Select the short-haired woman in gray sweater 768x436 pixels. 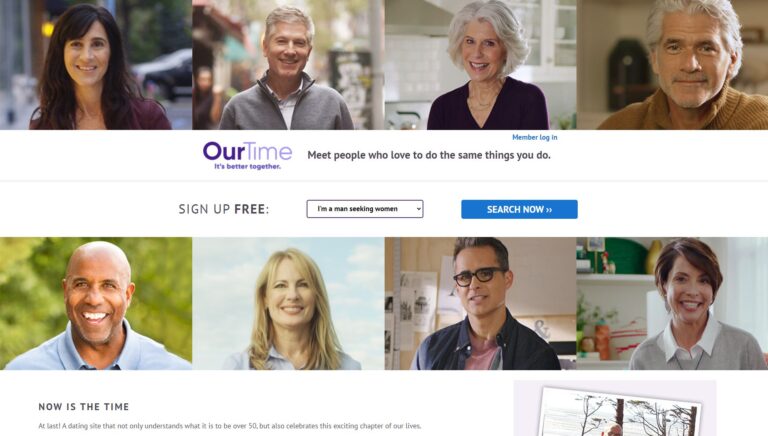point(672,303)
